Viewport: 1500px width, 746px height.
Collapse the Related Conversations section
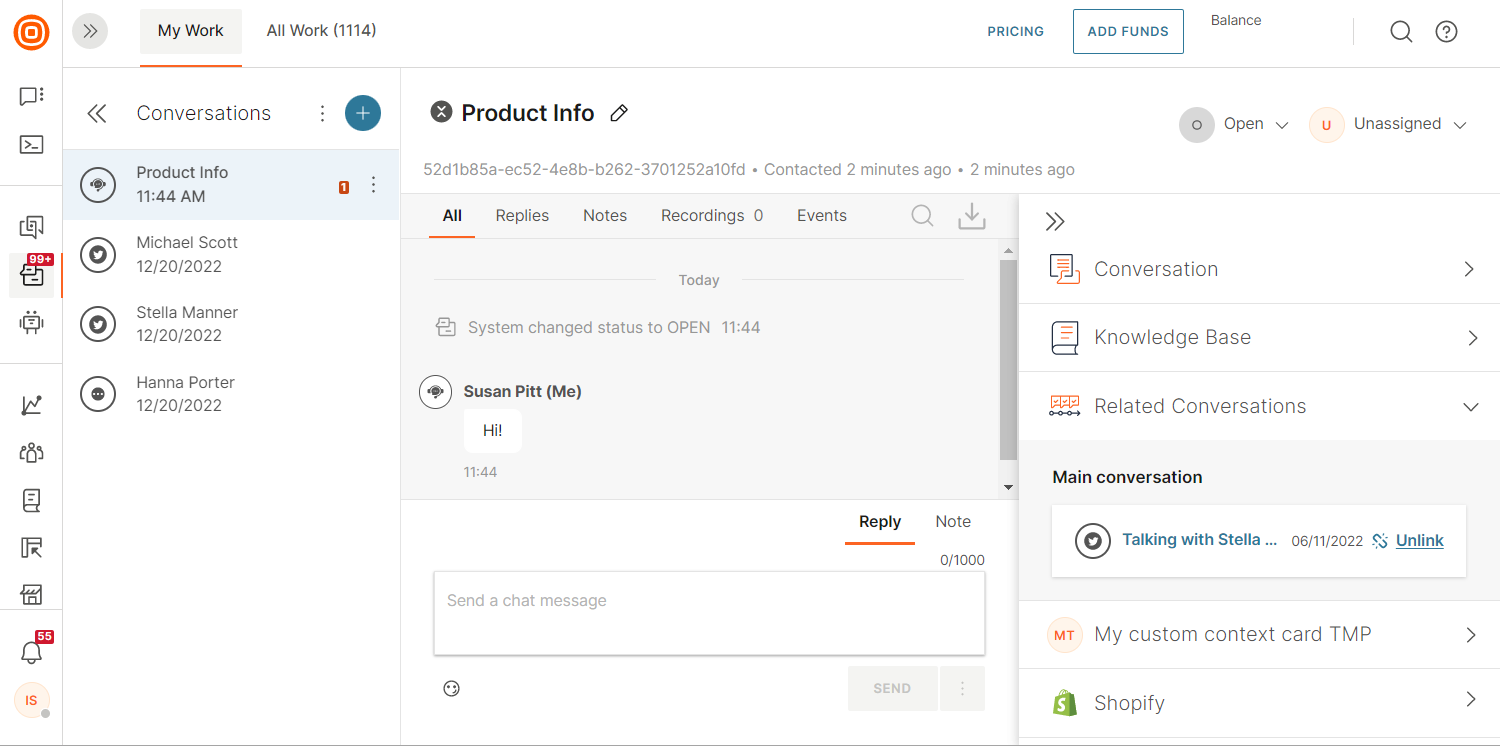pos(1470,407)
